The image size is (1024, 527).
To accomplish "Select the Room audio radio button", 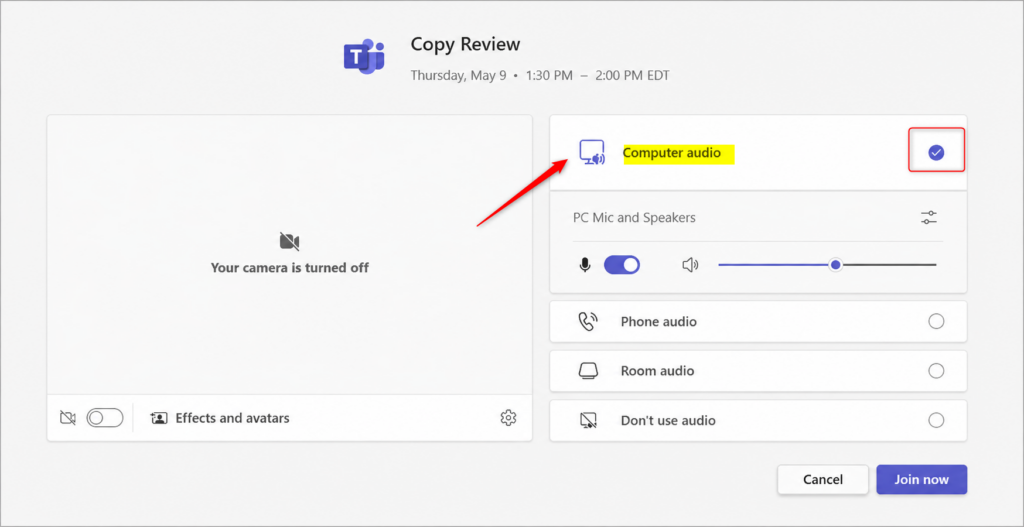I will click(x=936, y=371).
